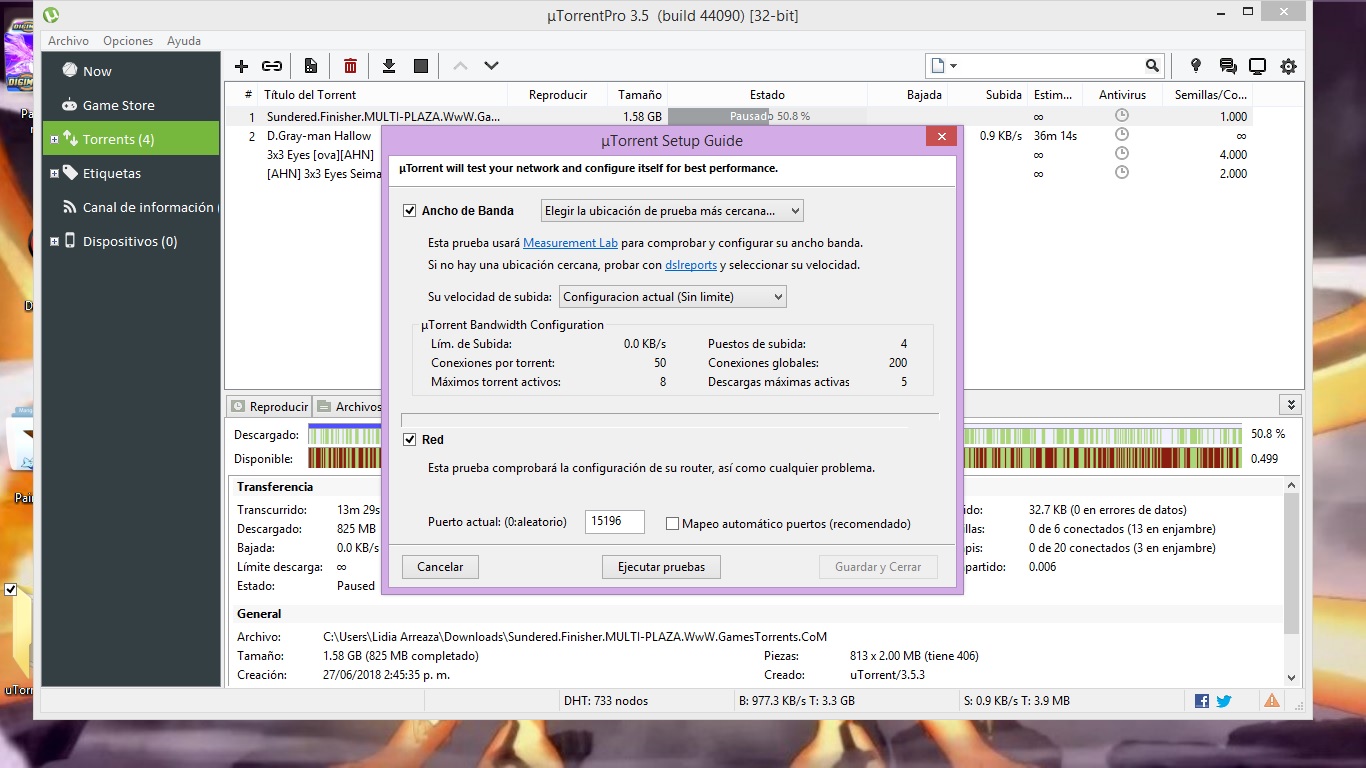Check Mapeo automático puertos checkbox

point(672,524)
